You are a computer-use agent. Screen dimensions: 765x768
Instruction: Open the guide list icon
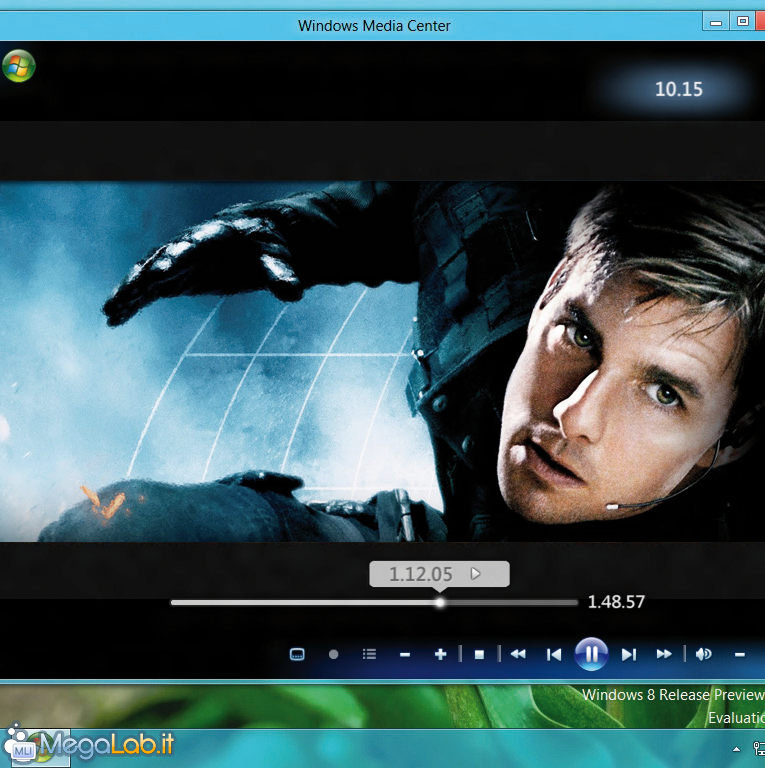(369, 654)
